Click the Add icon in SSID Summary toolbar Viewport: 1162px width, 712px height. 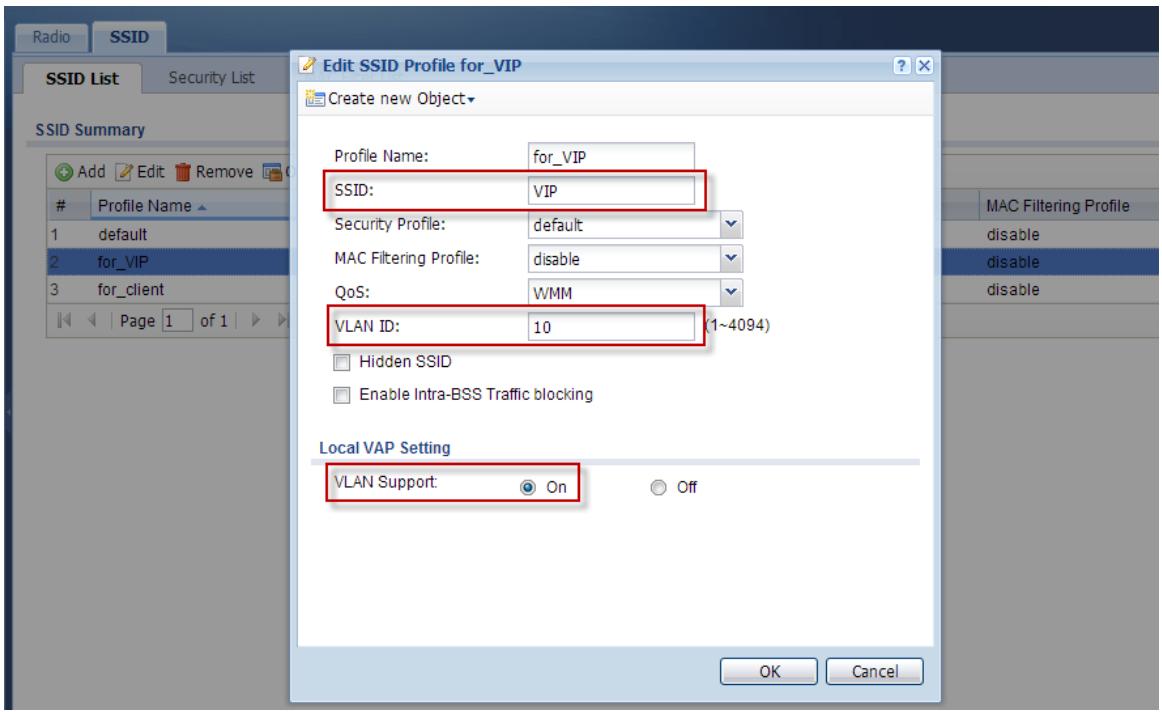[x=64, y=172]
